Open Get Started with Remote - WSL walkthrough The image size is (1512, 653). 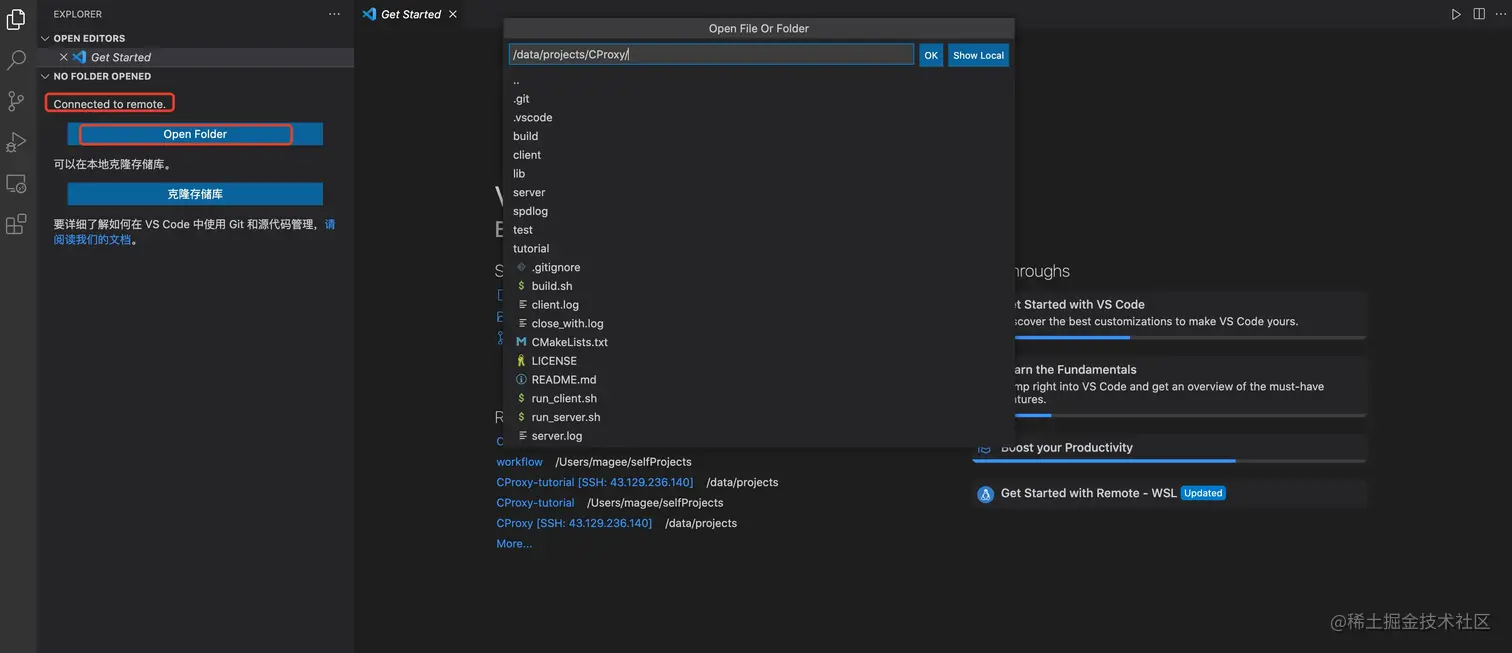click(1169, 493)
